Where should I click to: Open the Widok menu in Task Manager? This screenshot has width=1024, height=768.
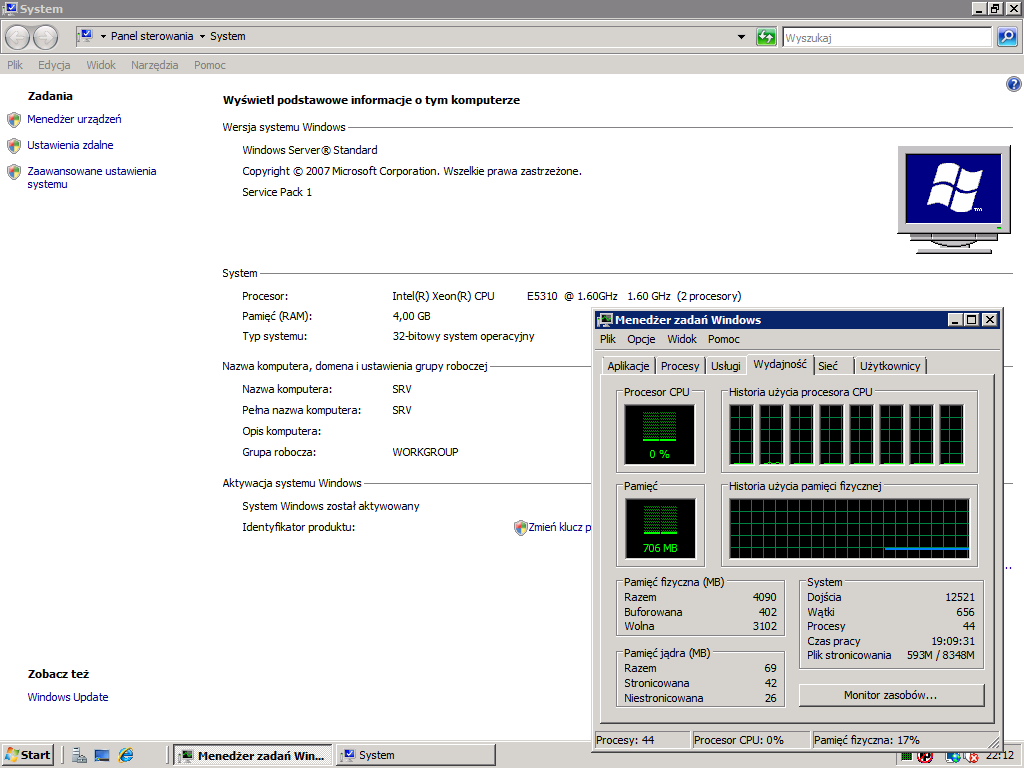point(682,340)
